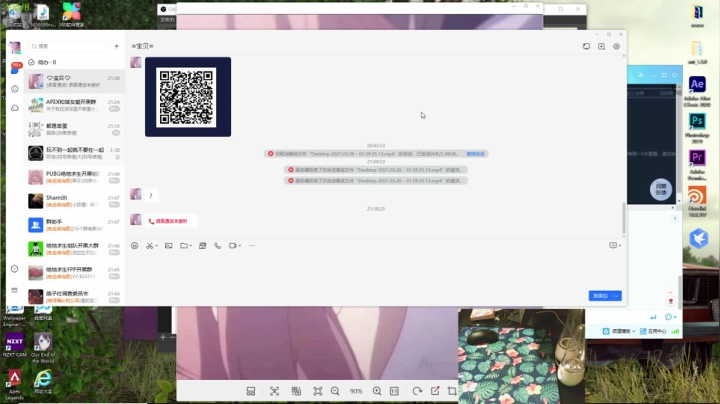Open more chat tools ellipsis
This screenshot has width=720, height=404.
coord(252,246)
